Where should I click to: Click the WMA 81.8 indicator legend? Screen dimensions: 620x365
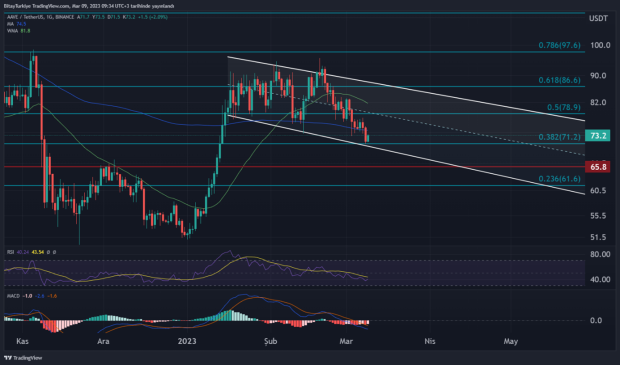(19, 31)
